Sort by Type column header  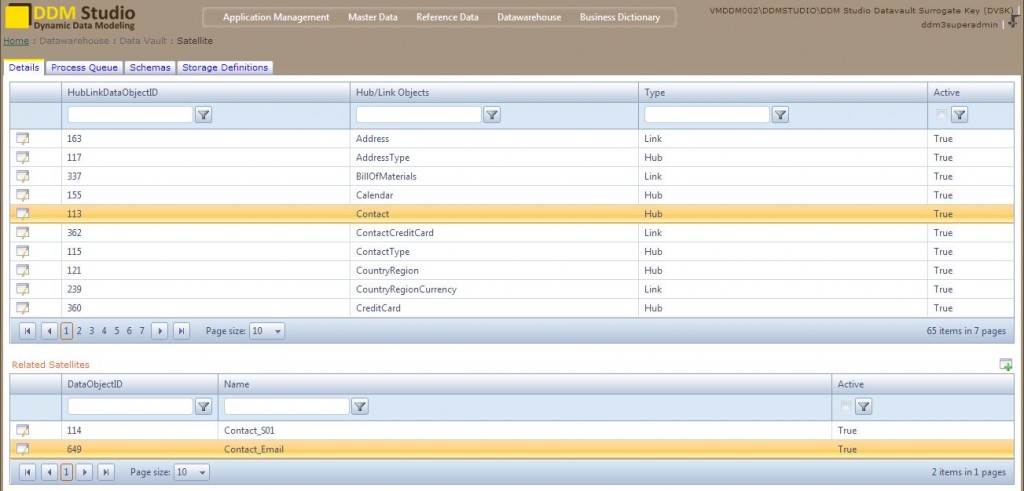point(654,93)
